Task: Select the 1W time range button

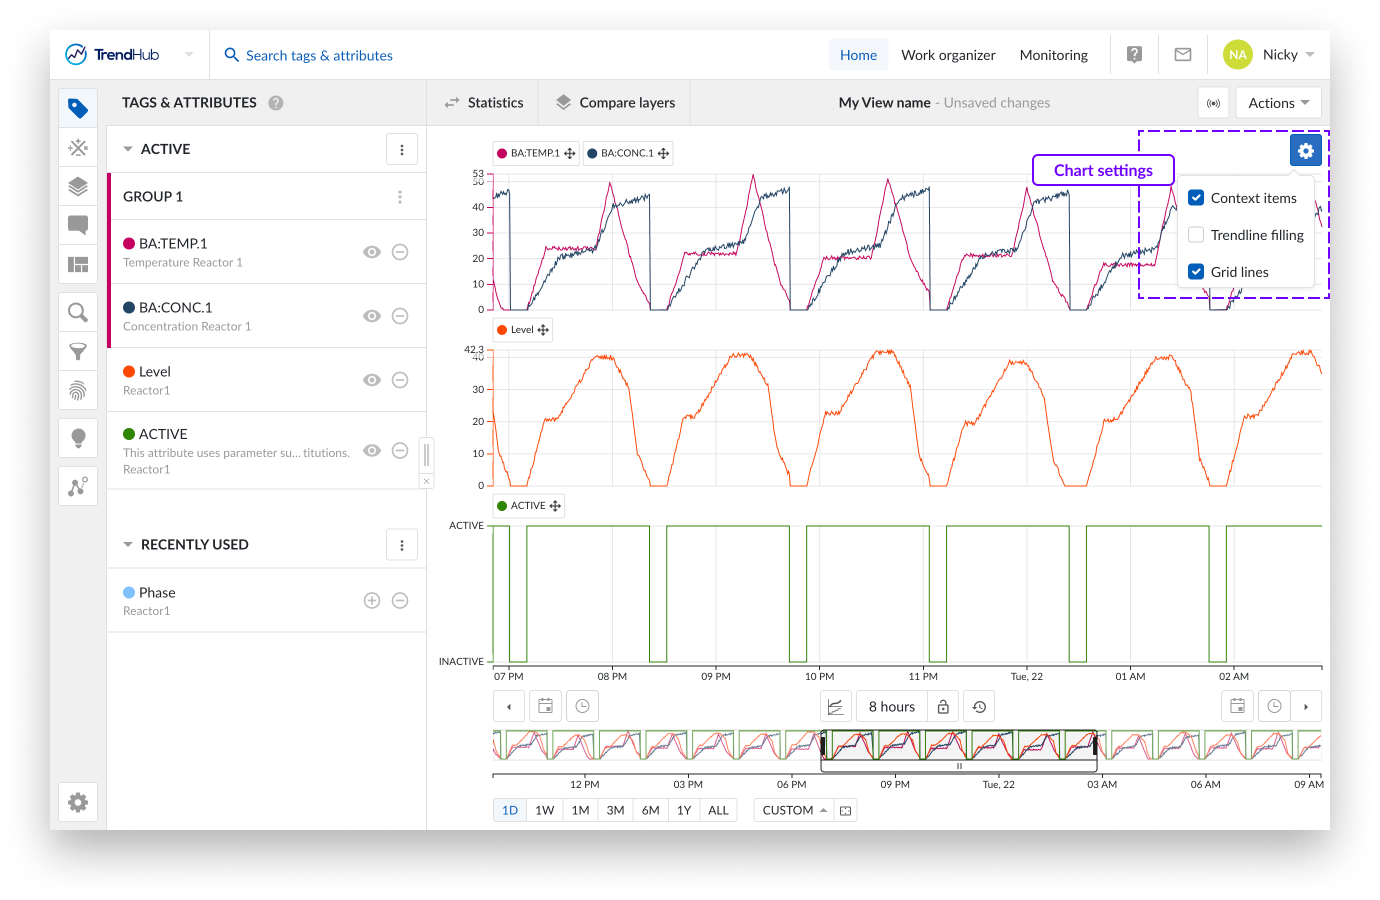Action: 544,810
